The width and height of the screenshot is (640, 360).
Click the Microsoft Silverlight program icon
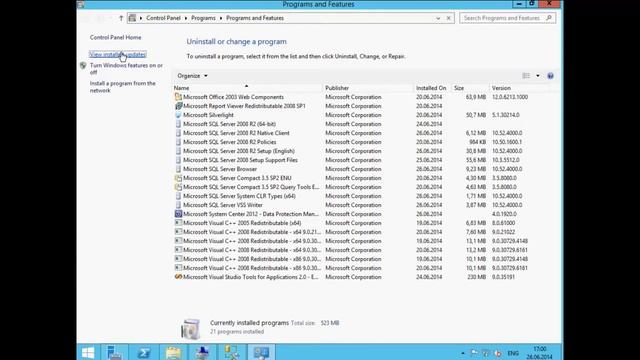178,115
